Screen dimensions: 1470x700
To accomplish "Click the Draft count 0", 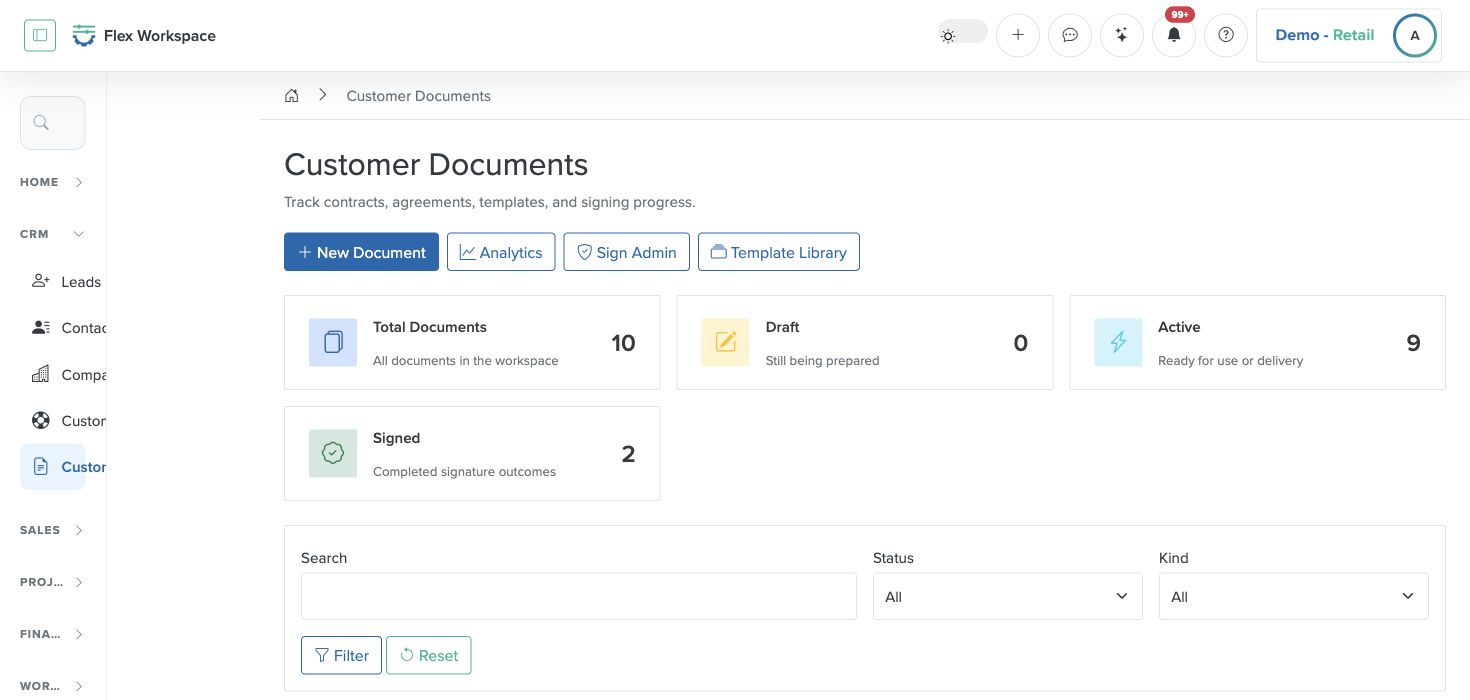I will point(1020,343).
